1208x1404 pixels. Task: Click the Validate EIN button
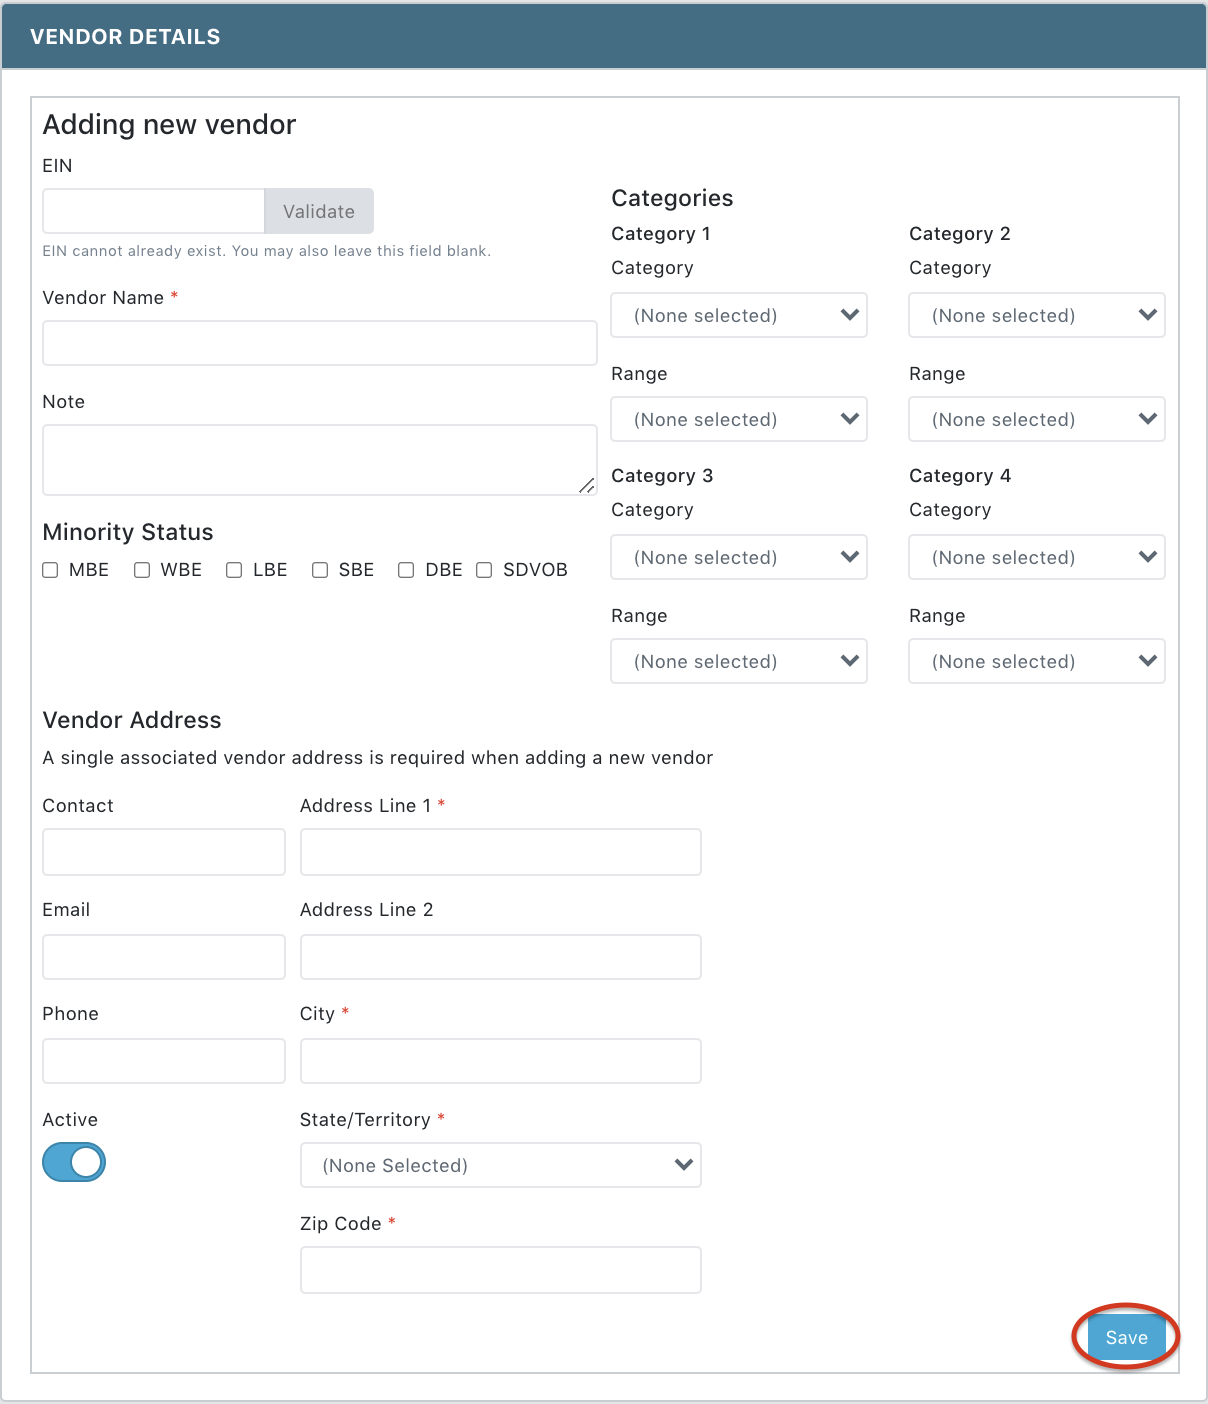pyautogui.click(x=319, y=211)
